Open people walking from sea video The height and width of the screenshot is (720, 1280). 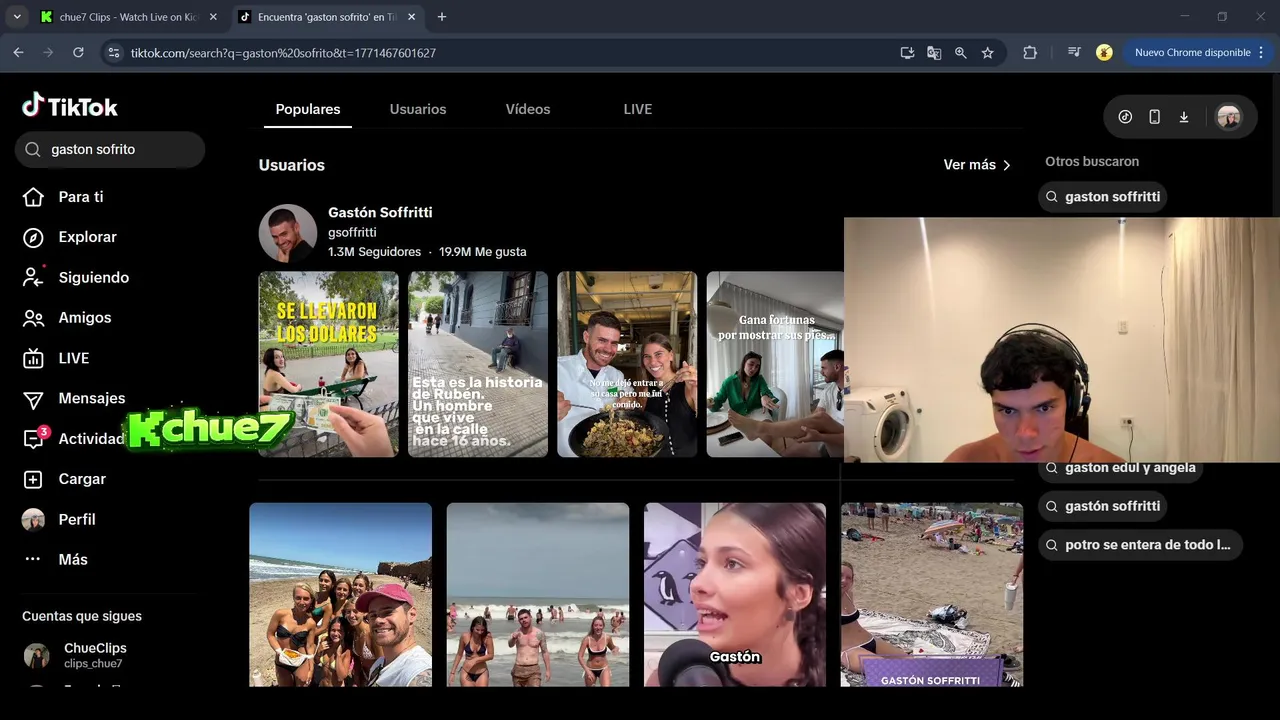pos(538,594)
